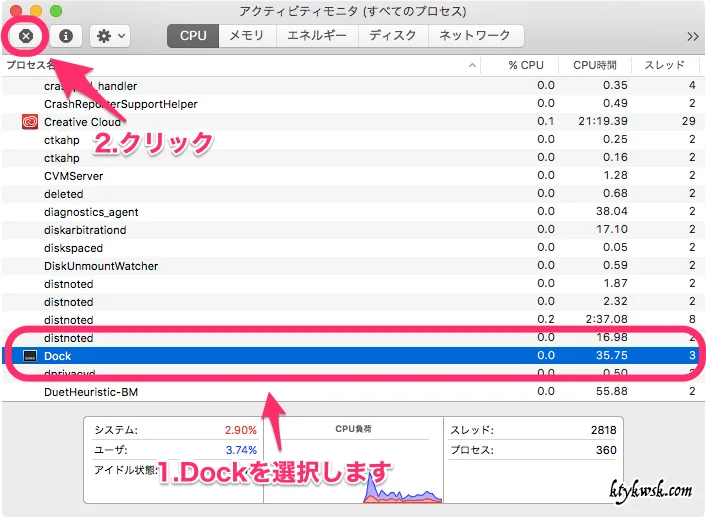Select the CrashReporterSupportHelper process
The image size is (706, 517).
[x=351, y=104]
